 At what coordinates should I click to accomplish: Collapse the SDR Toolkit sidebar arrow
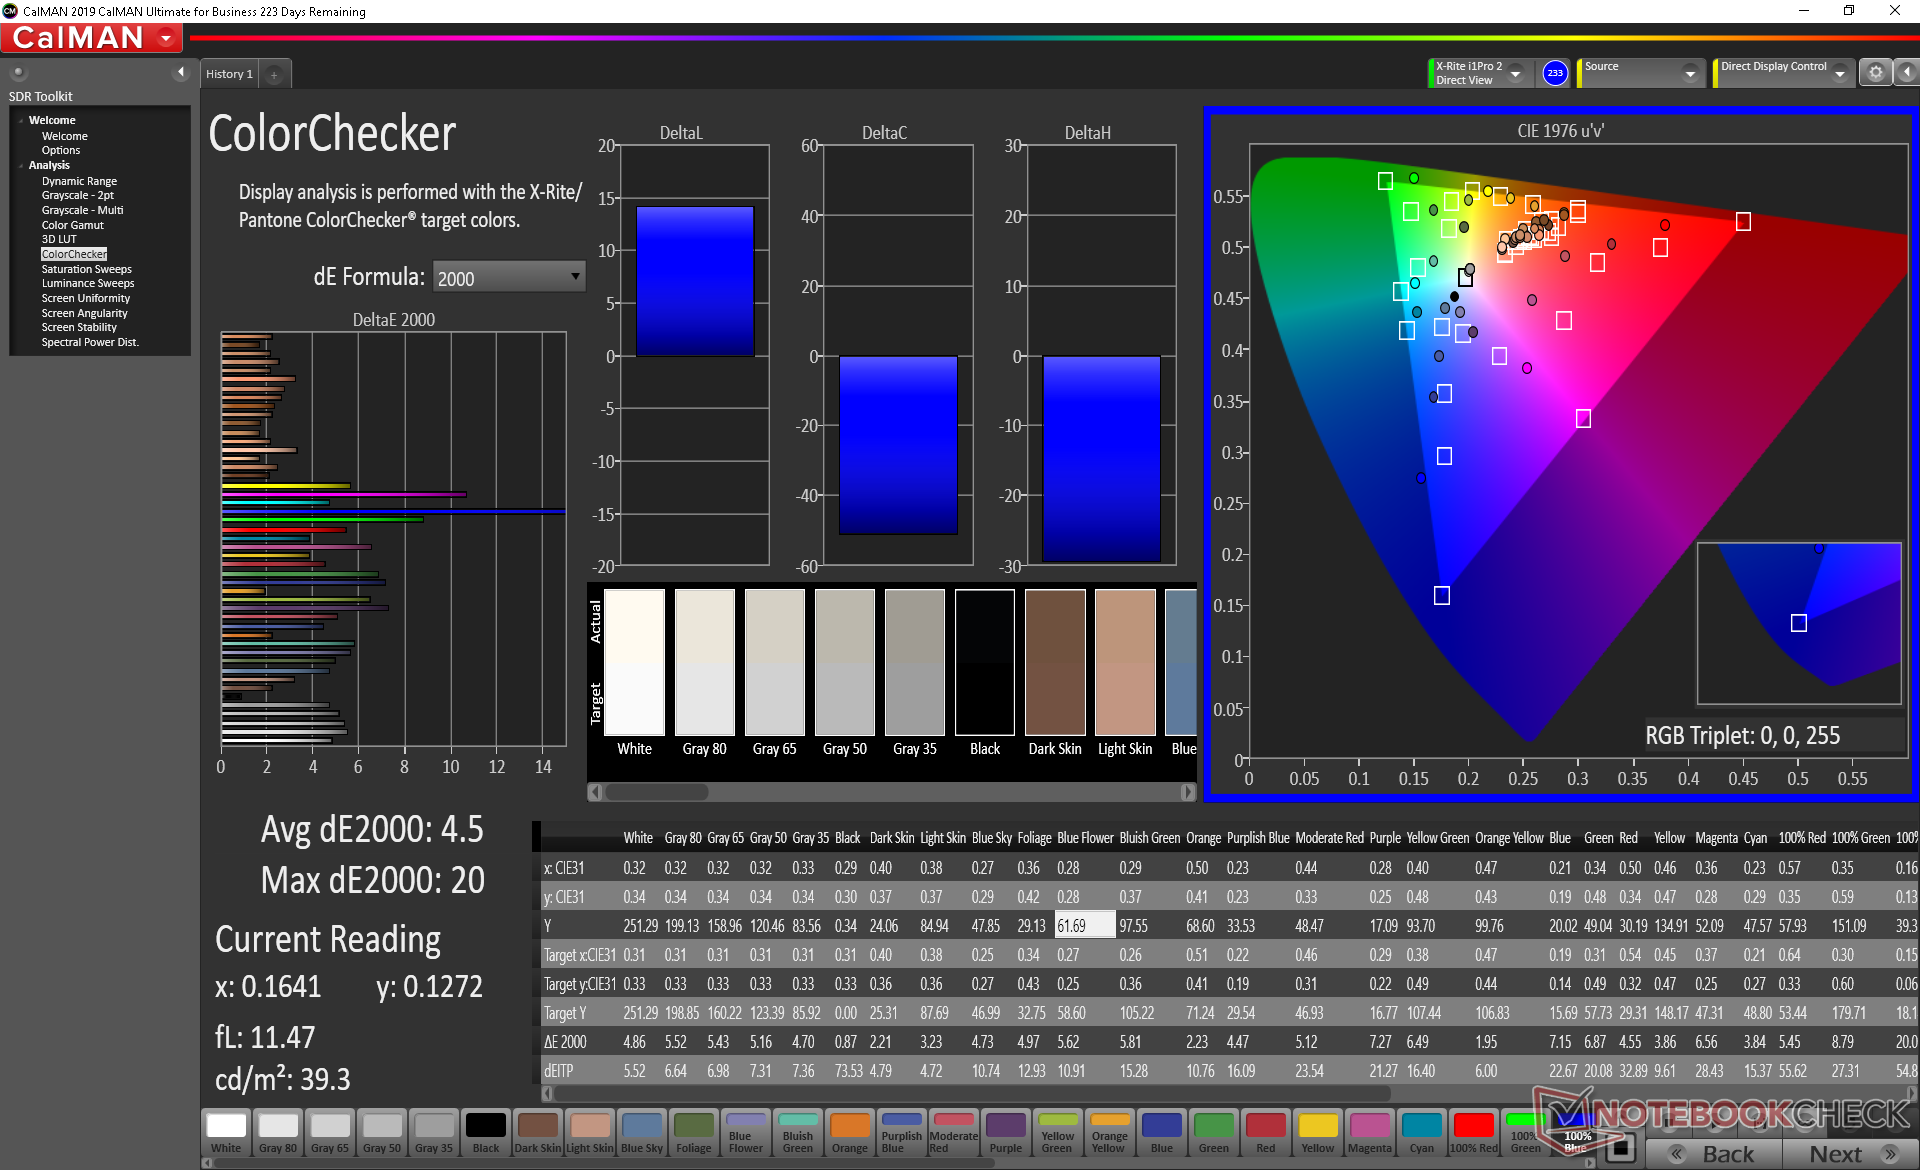pos(181,72)
